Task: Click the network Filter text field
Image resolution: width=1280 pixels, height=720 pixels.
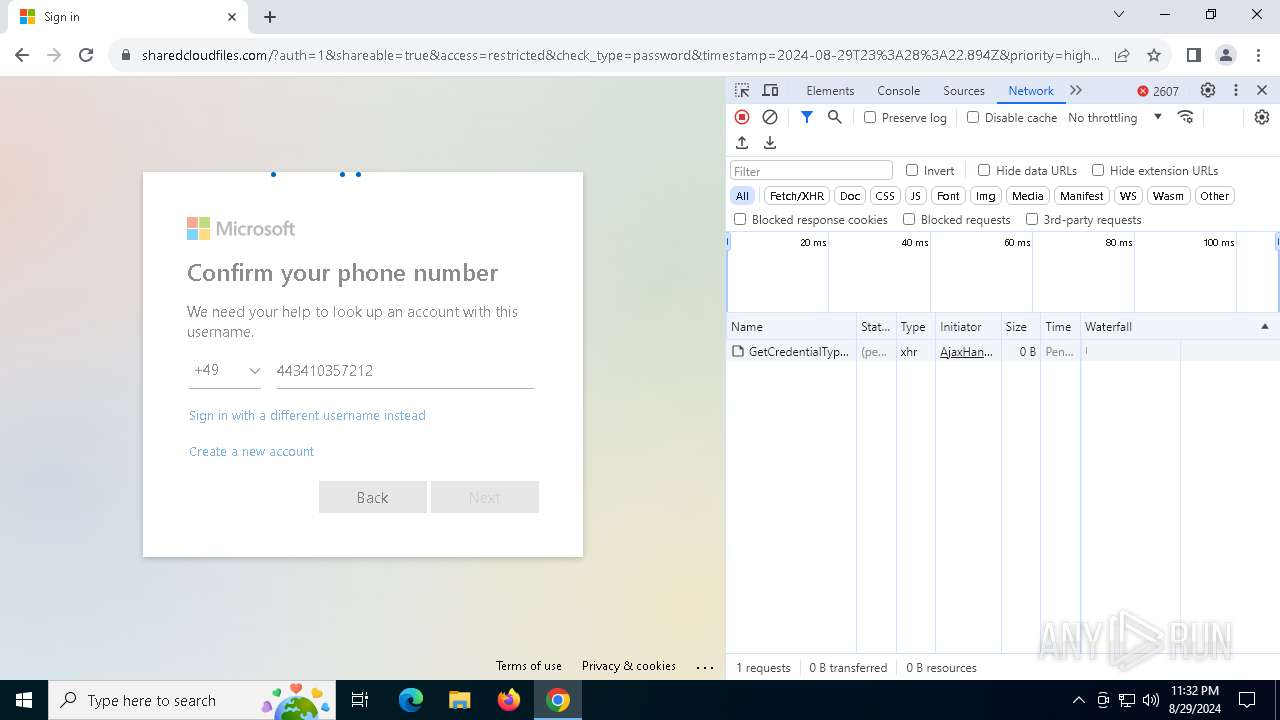Action: coord(811,171)
